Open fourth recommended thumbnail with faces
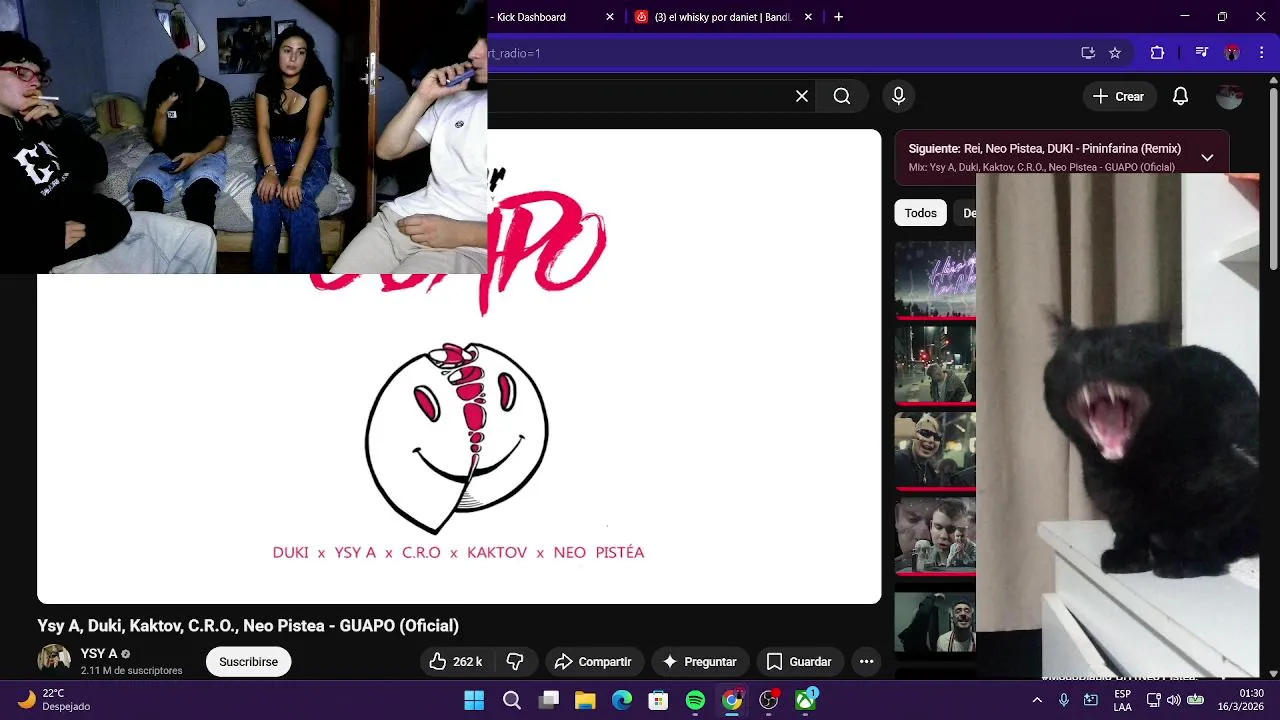 pos(935,535)
